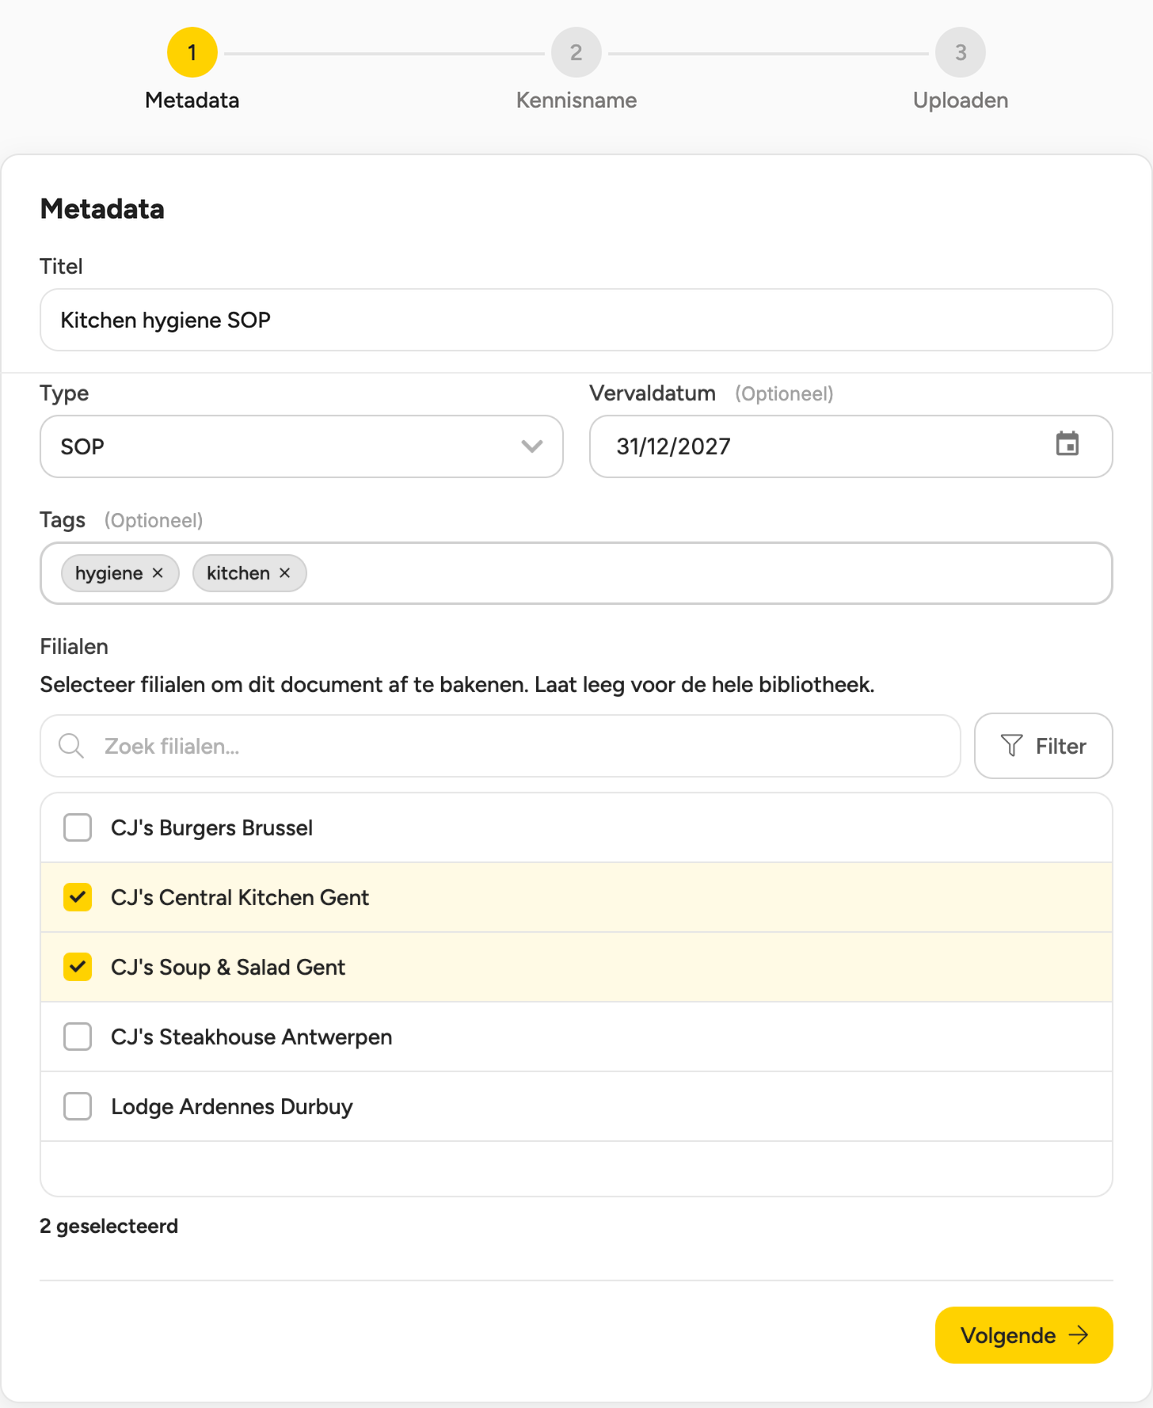
Task: Click CJ's Soup & Salad Gent label
Action: [228, 967]
